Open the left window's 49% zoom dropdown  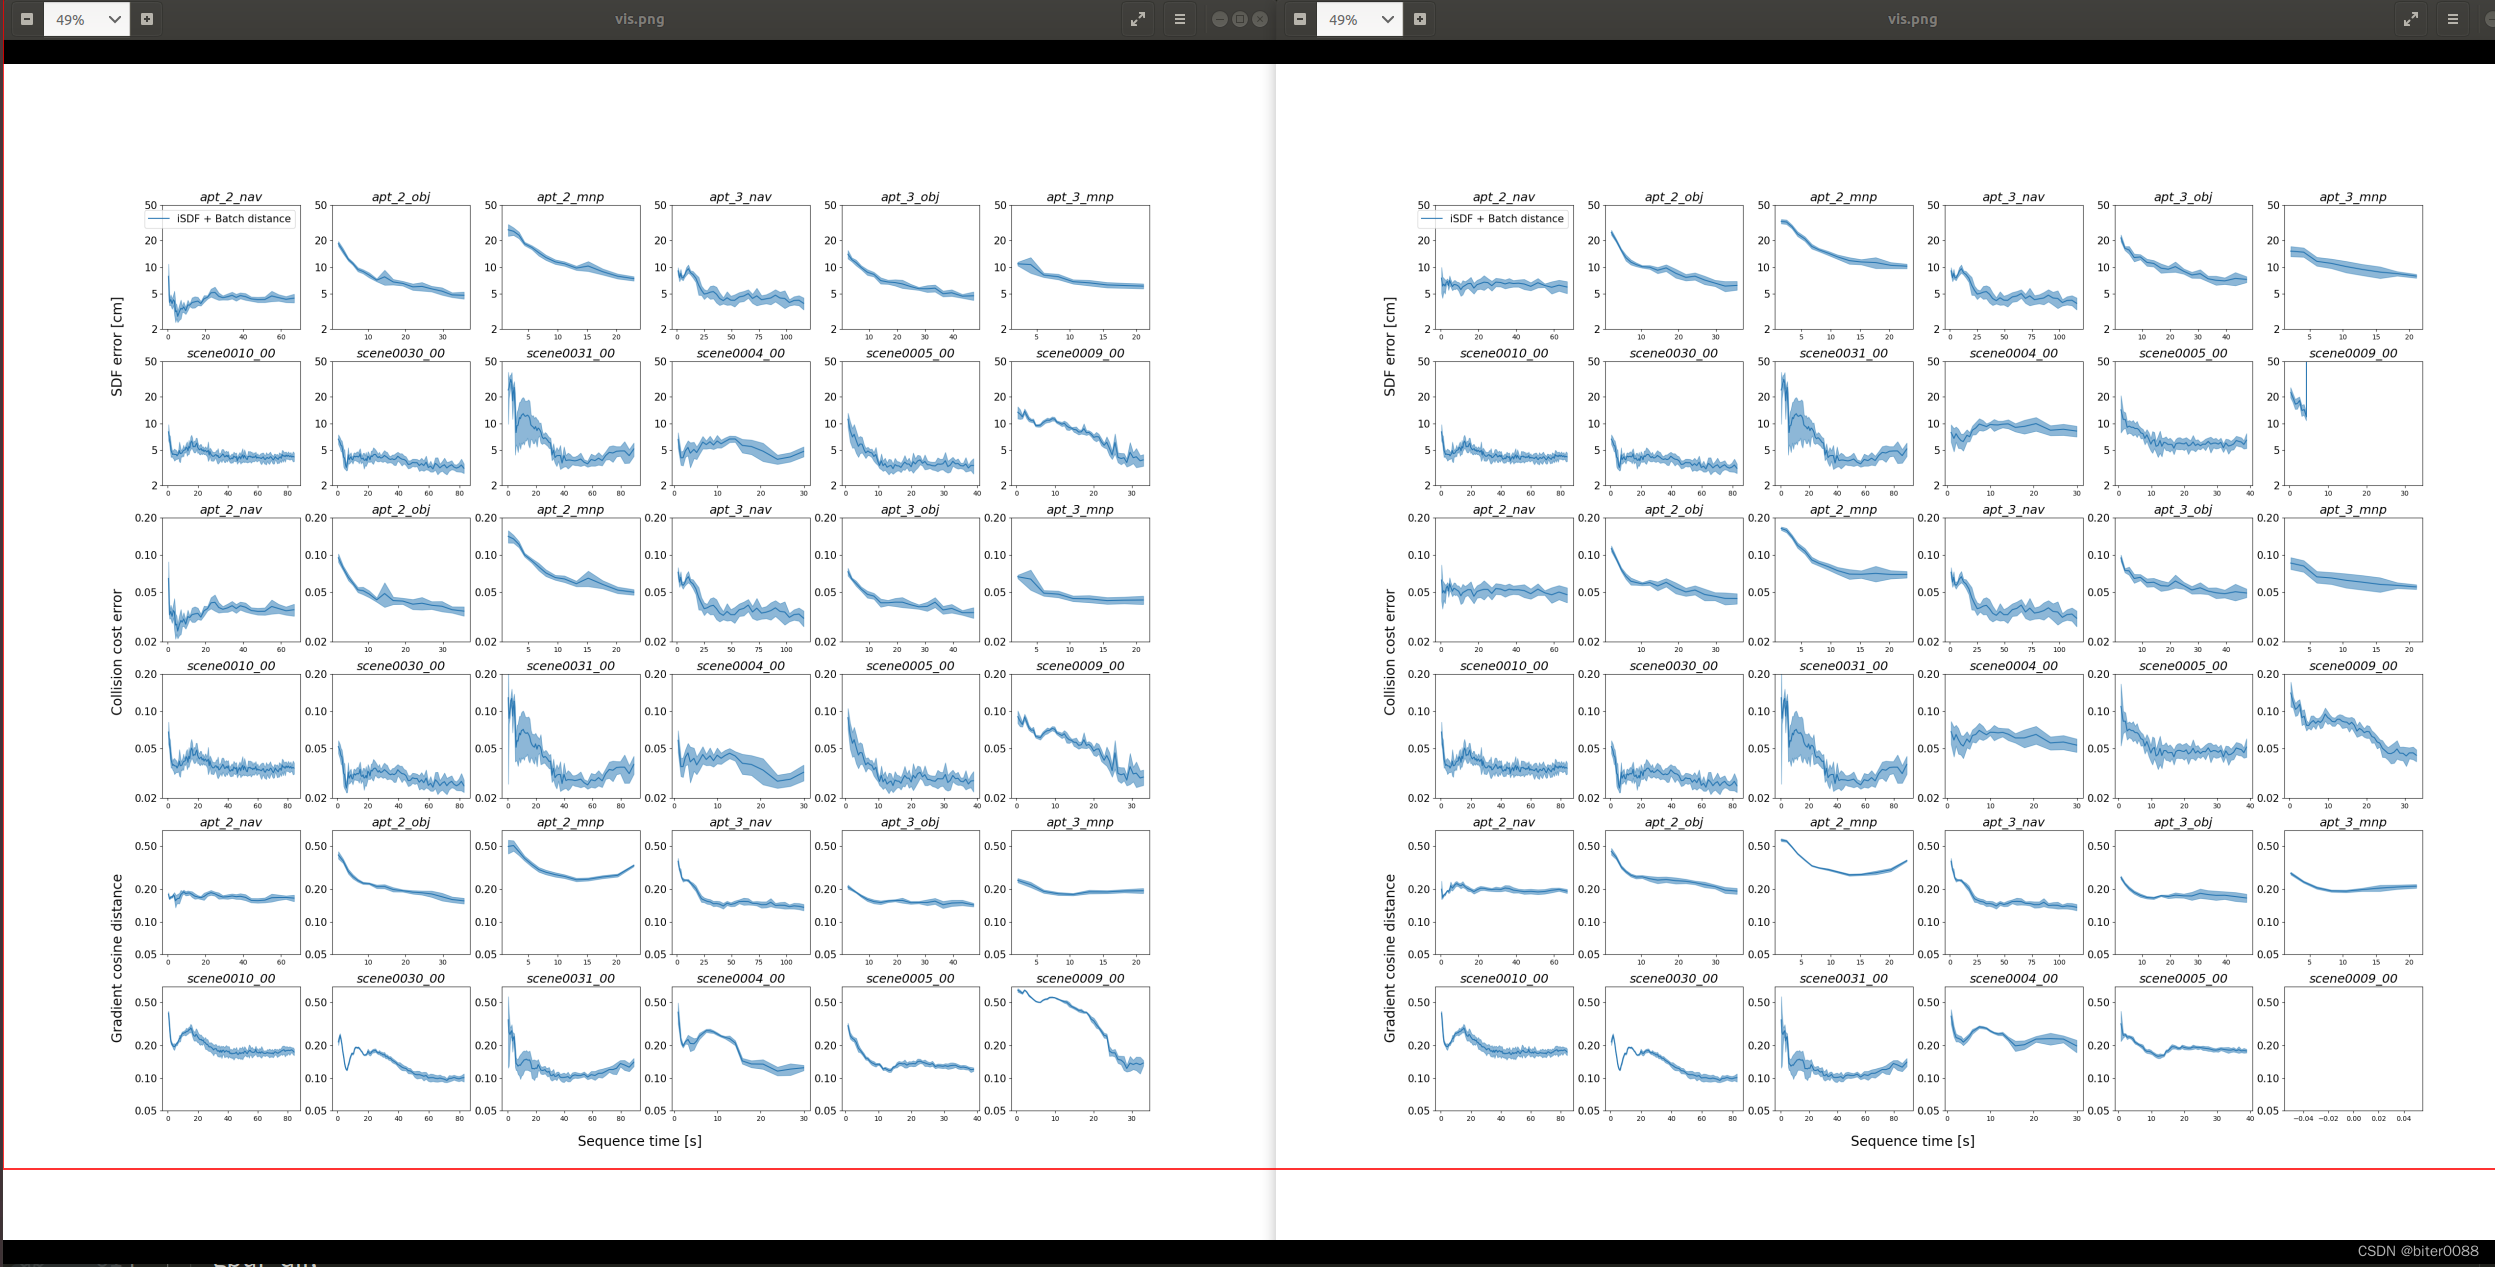pos(87,19)
